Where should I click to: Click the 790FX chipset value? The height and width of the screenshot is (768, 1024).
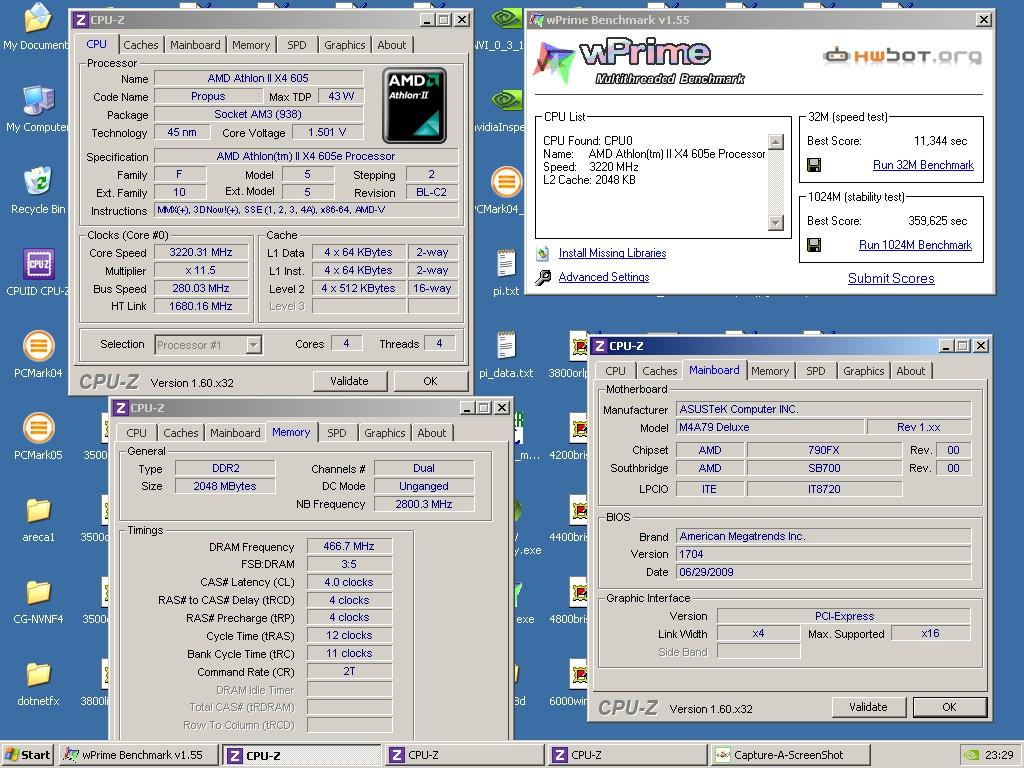point(824,450)
